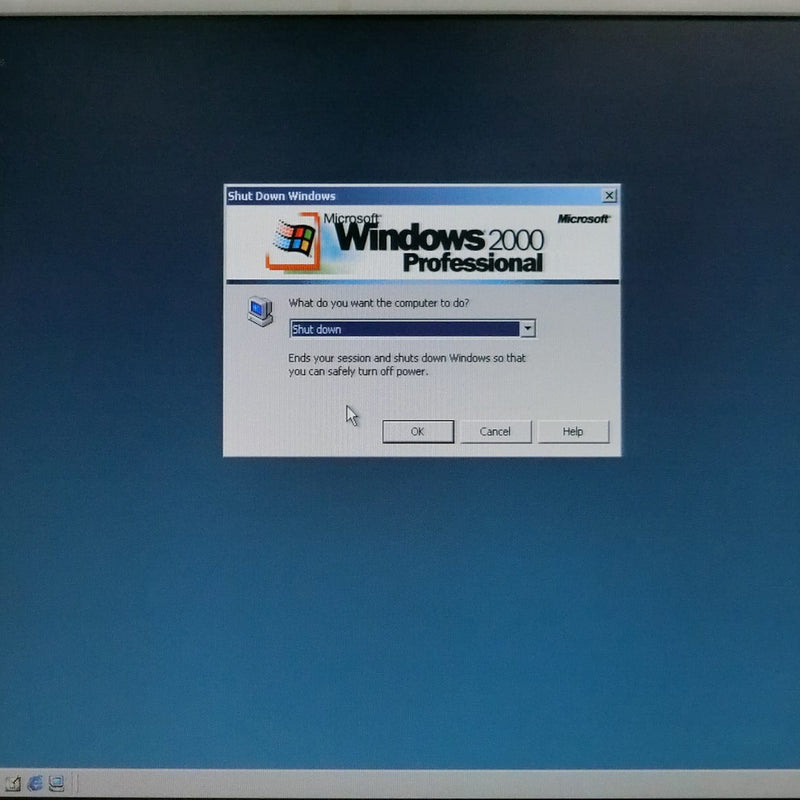The height and width of the screenshot is (800, 800).
Task: Click the OK button to confirm
Action: 418,432
